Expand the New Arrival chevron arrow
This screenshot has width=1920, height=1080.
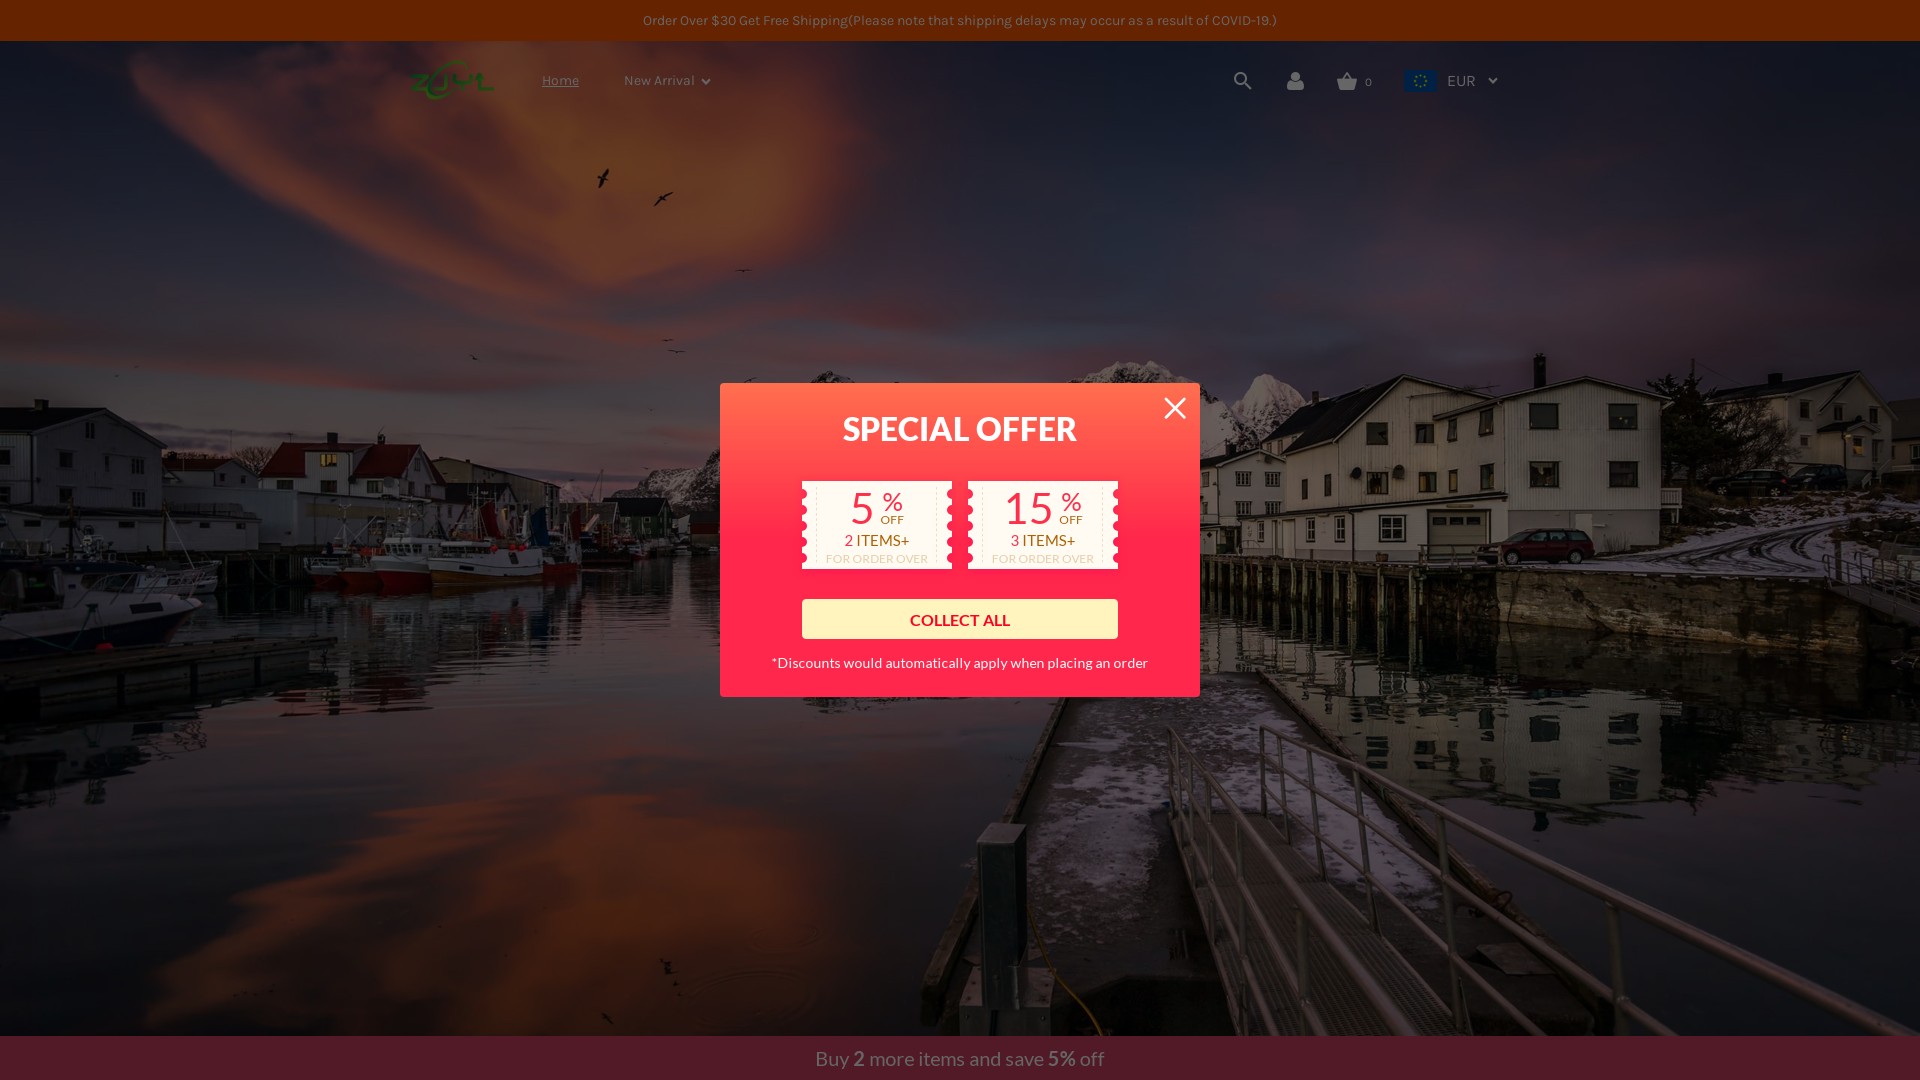coord(706,82)
